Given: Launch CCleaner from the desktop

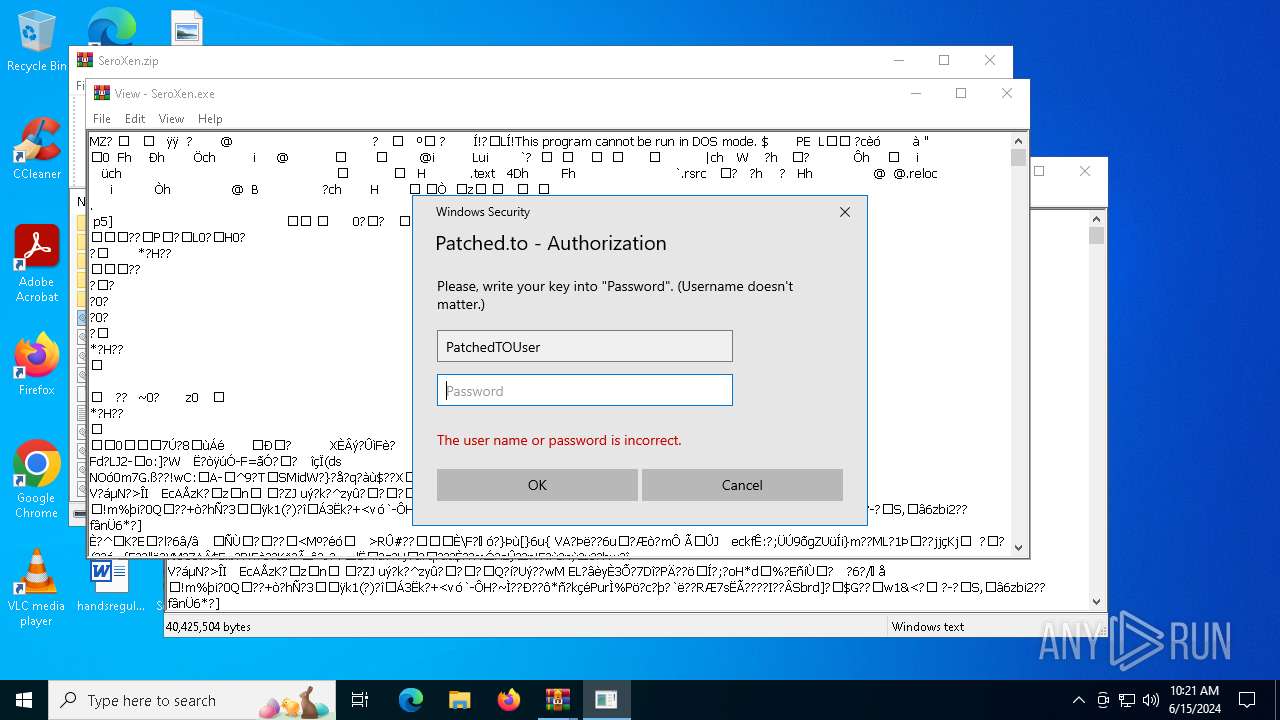Looking at the screenshot, I should (36, 148).
